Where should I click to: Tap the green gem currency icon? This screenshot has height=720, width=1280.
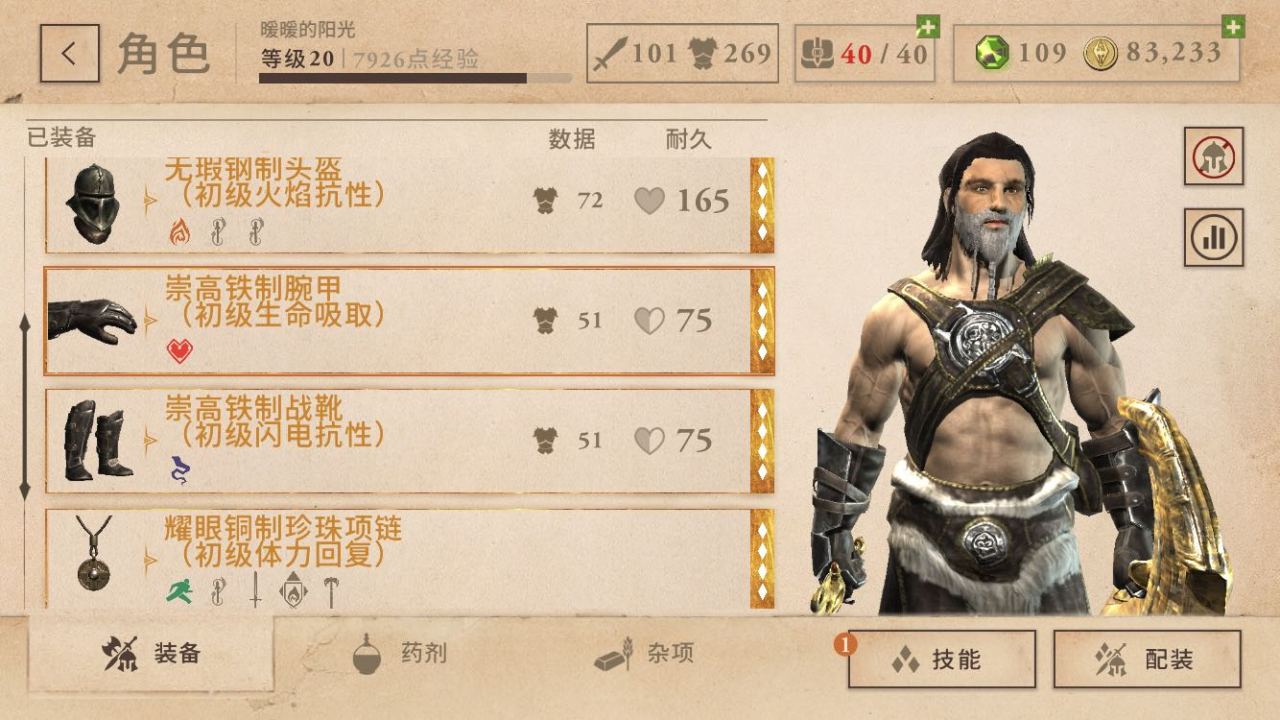pyautogui.click(x=992, y=53)
